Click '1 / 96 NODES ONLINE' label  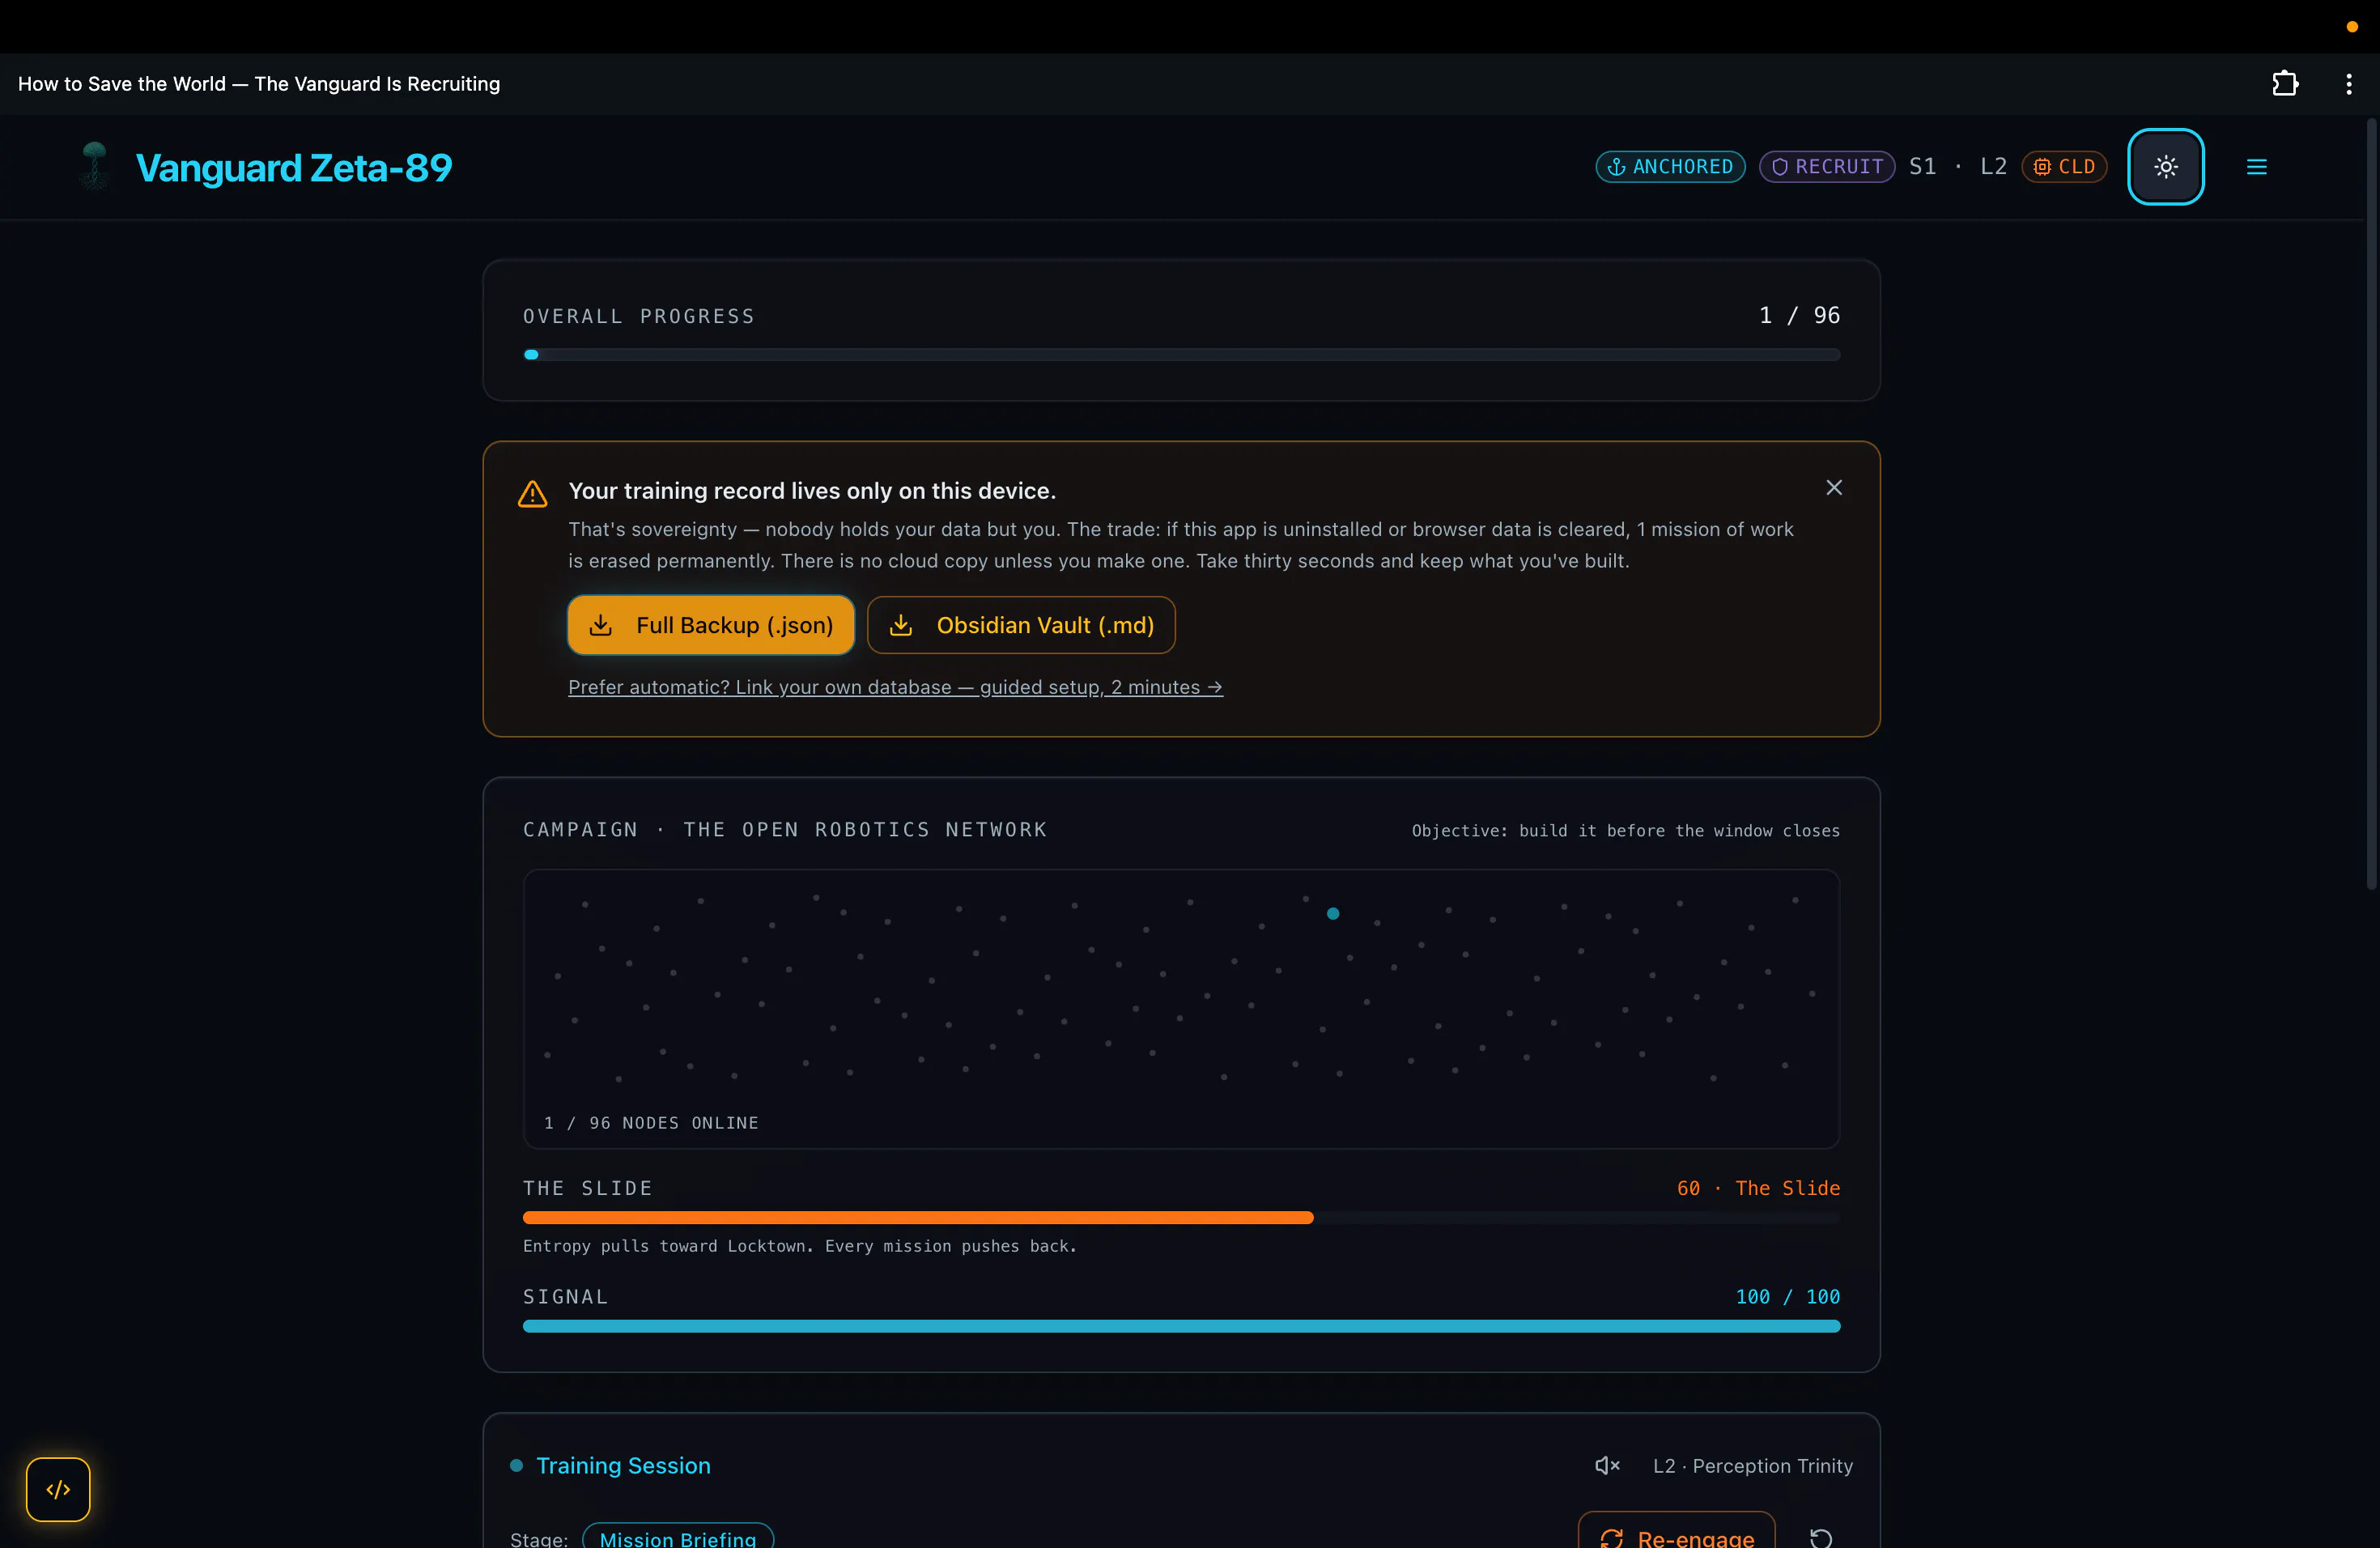tap(651, 1123)
